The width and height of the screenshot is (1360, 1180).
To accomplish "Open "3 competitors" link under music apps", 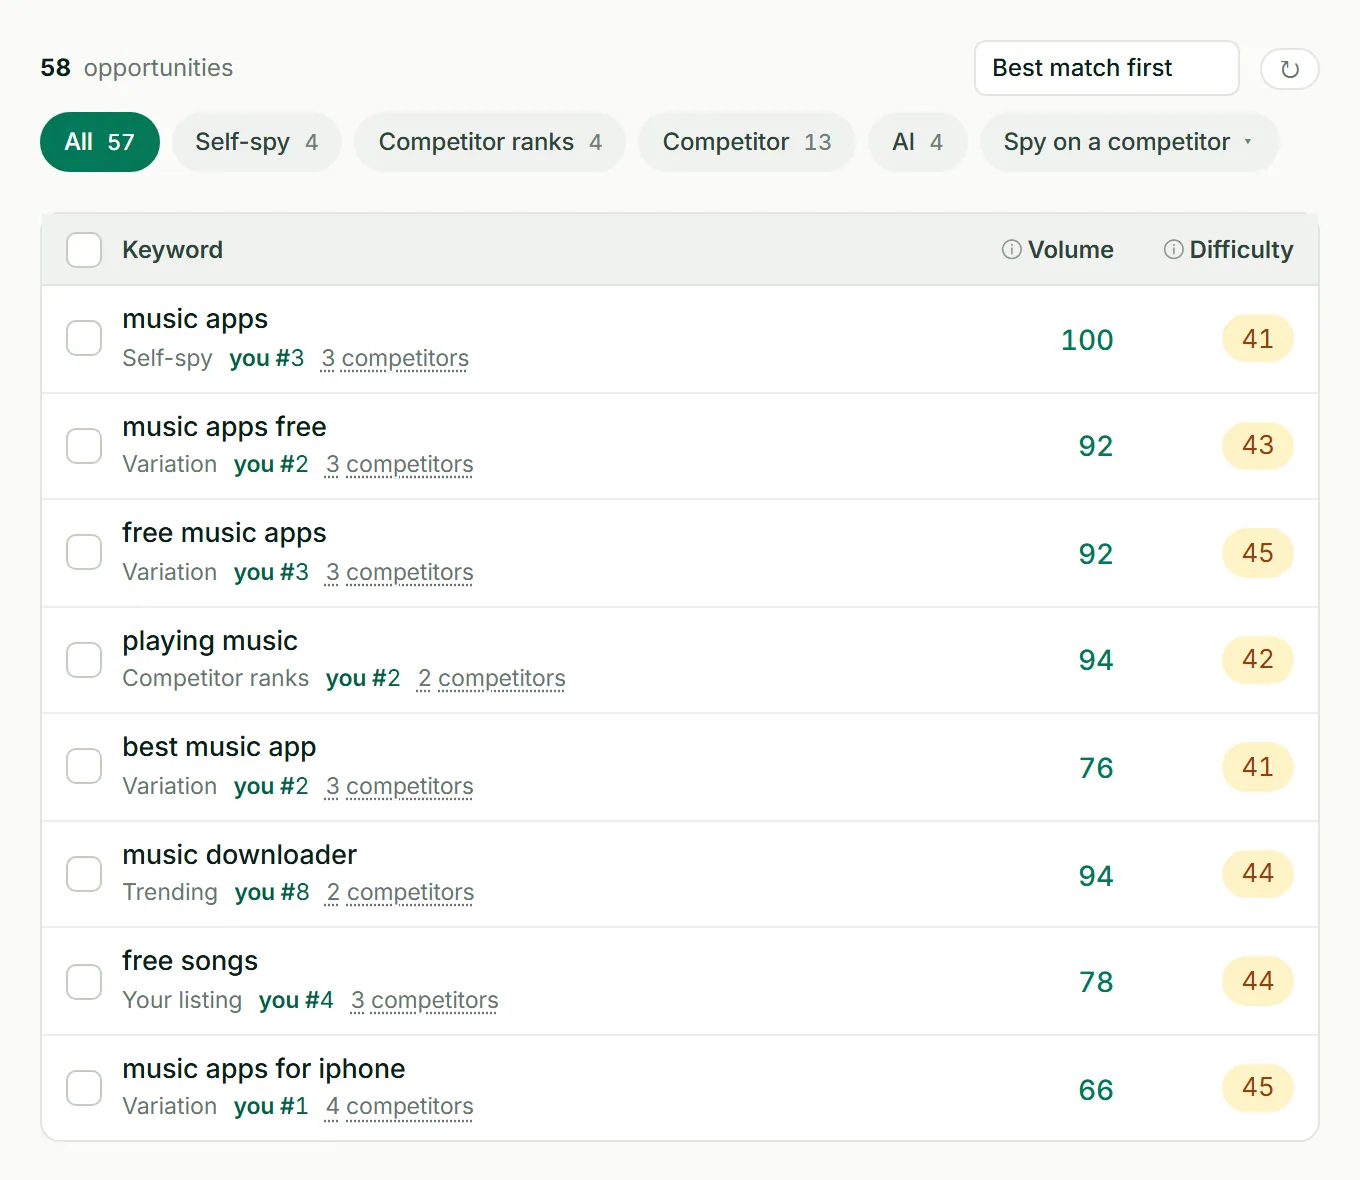I will point(395,358).
